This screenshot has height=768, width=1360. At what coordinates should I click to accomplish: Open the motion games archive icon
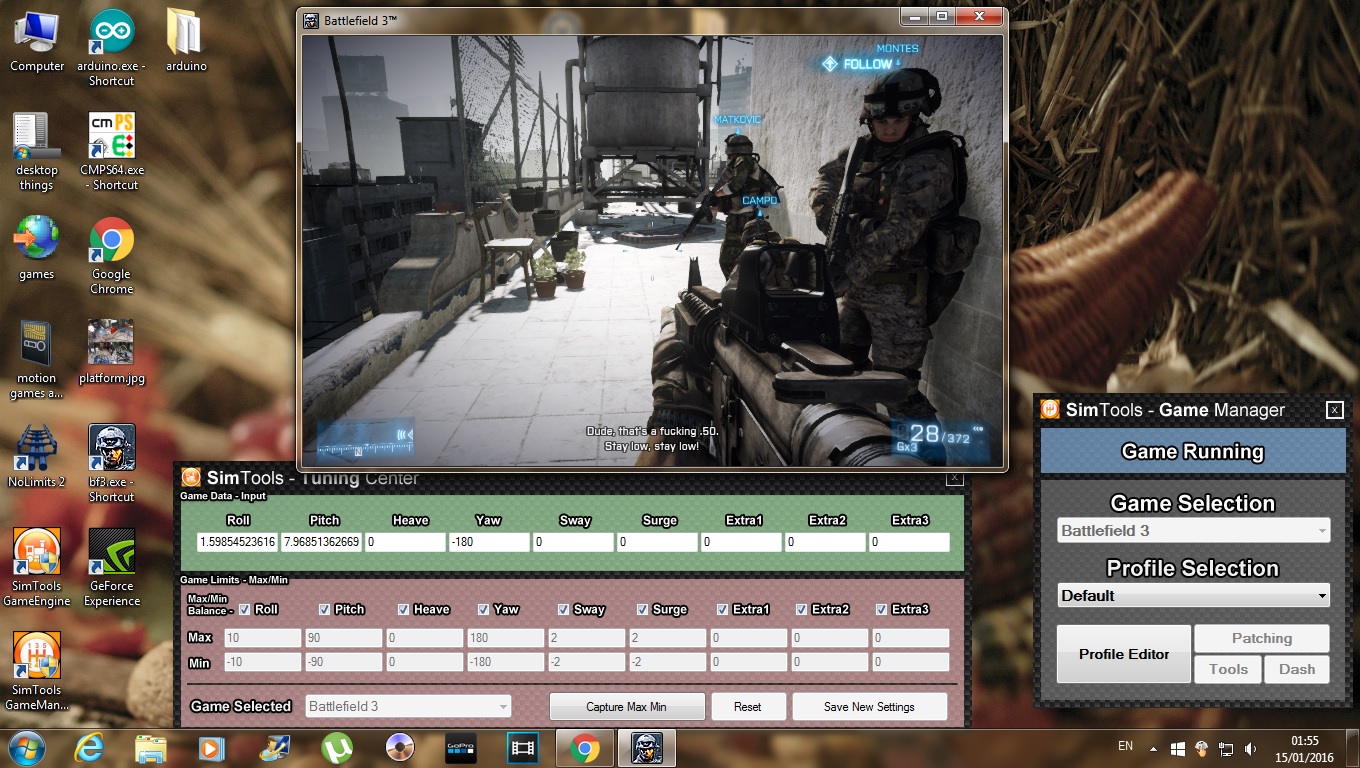click(37, 360)
